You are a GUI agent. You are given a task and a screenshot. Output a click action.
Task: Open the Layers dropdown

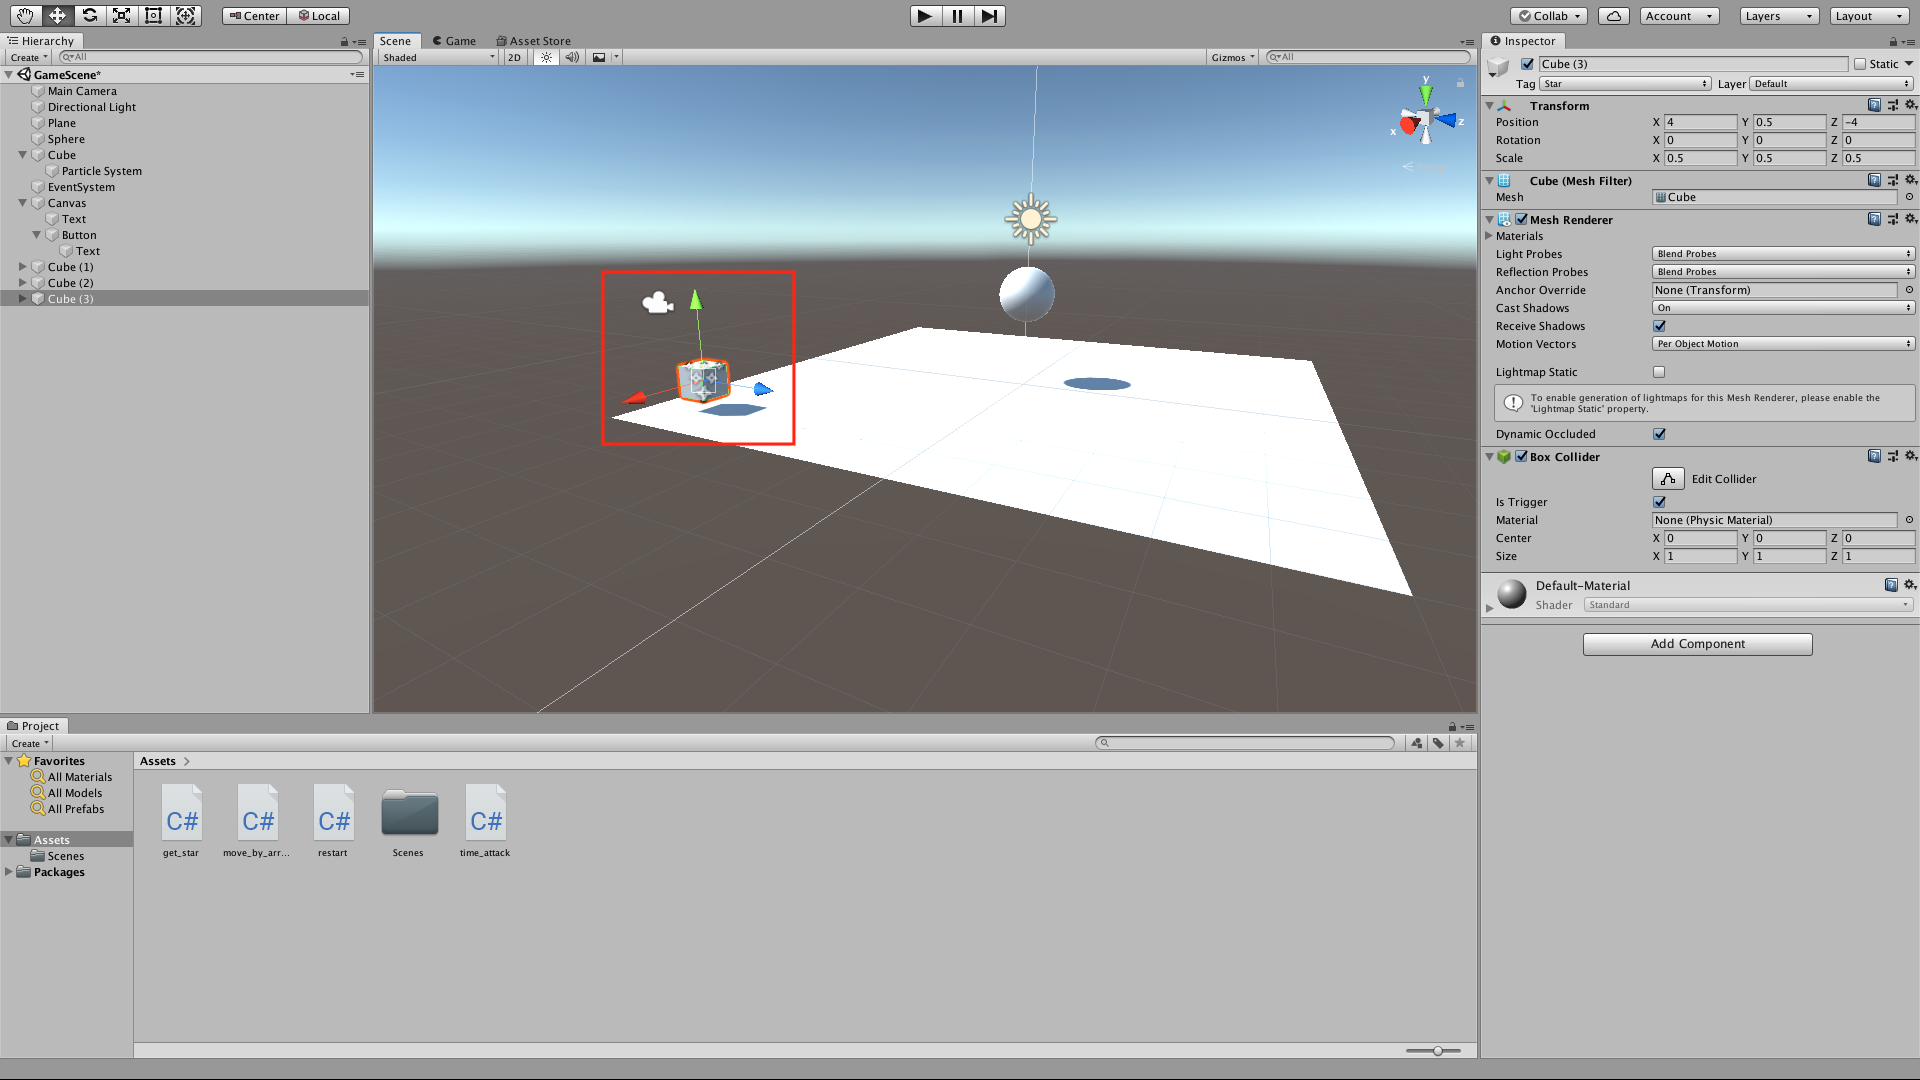[1778, 16]
